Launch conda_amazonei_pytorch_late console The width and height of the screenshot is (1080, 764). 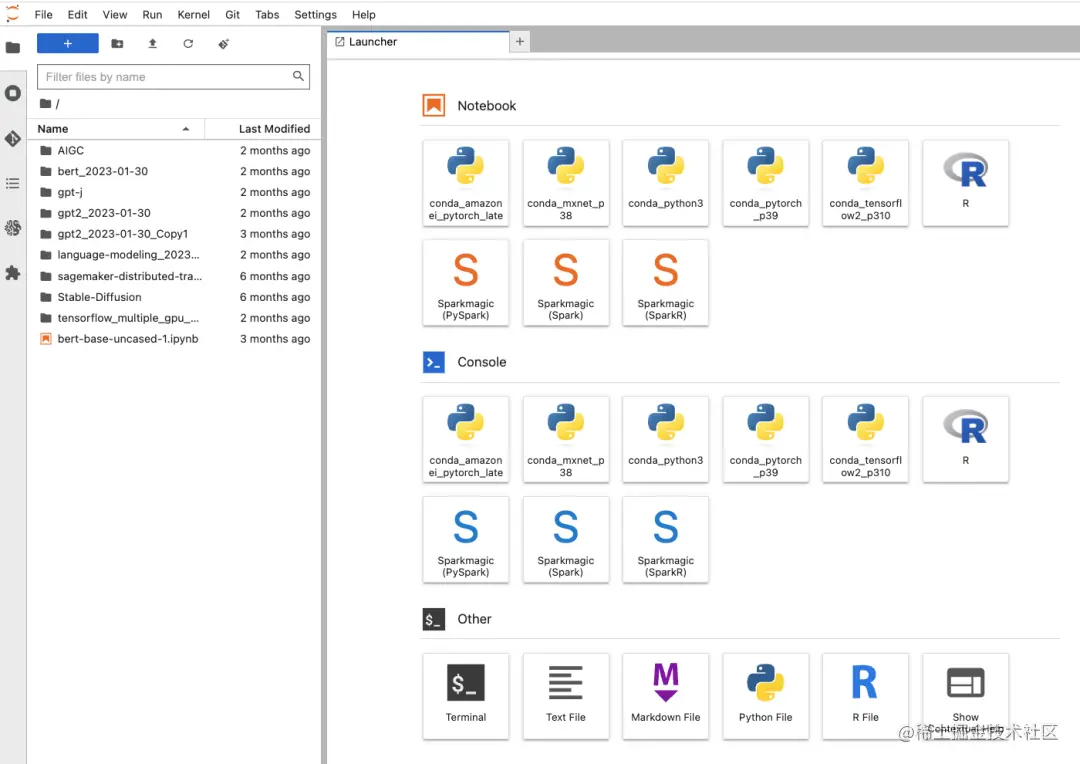point(466,440)
